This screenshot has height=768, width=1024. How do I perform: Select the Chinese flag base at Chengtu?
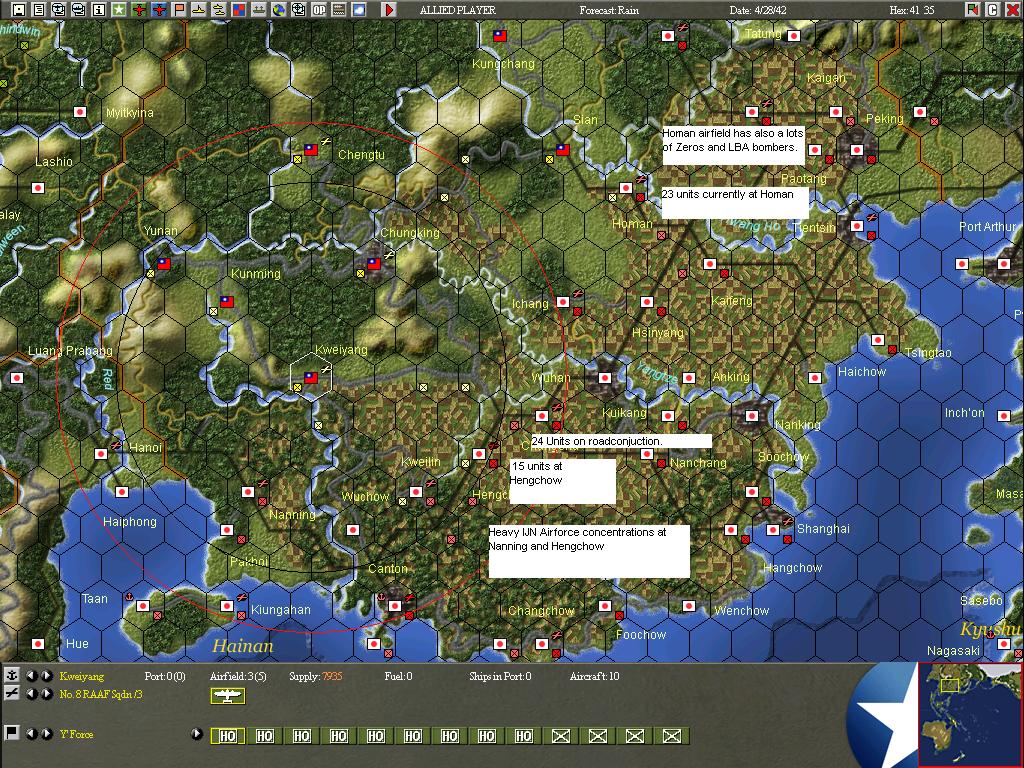311,150
